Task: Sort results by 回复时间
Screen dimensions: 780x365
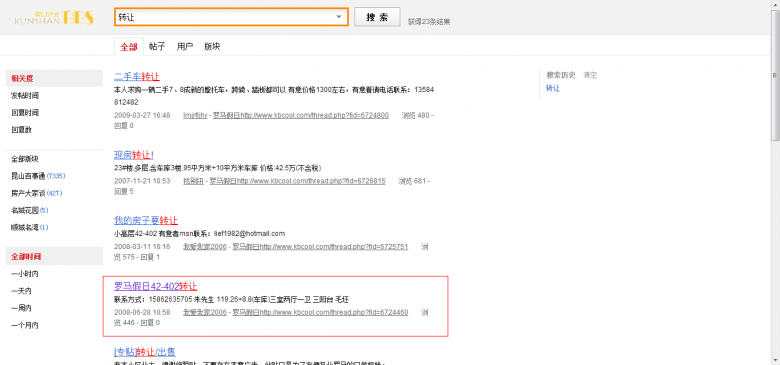Action: (25, 113)
